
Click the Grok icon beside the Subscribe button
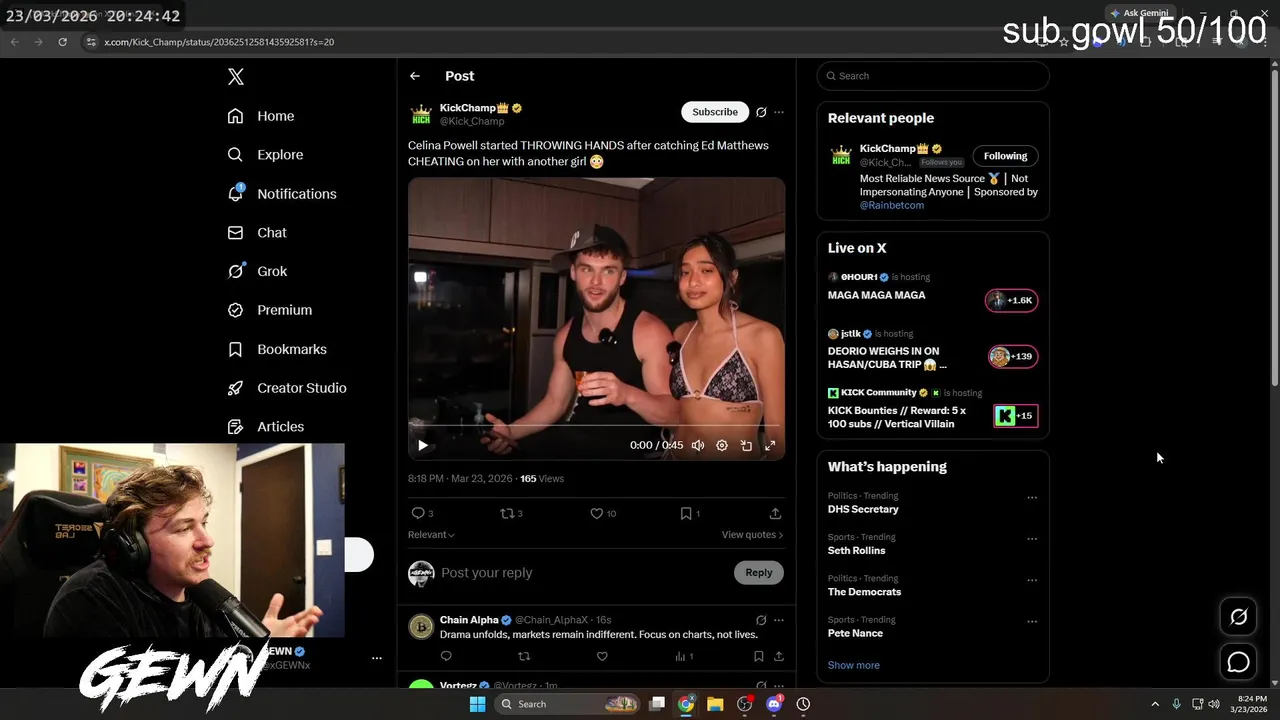[x=761, y=112]
